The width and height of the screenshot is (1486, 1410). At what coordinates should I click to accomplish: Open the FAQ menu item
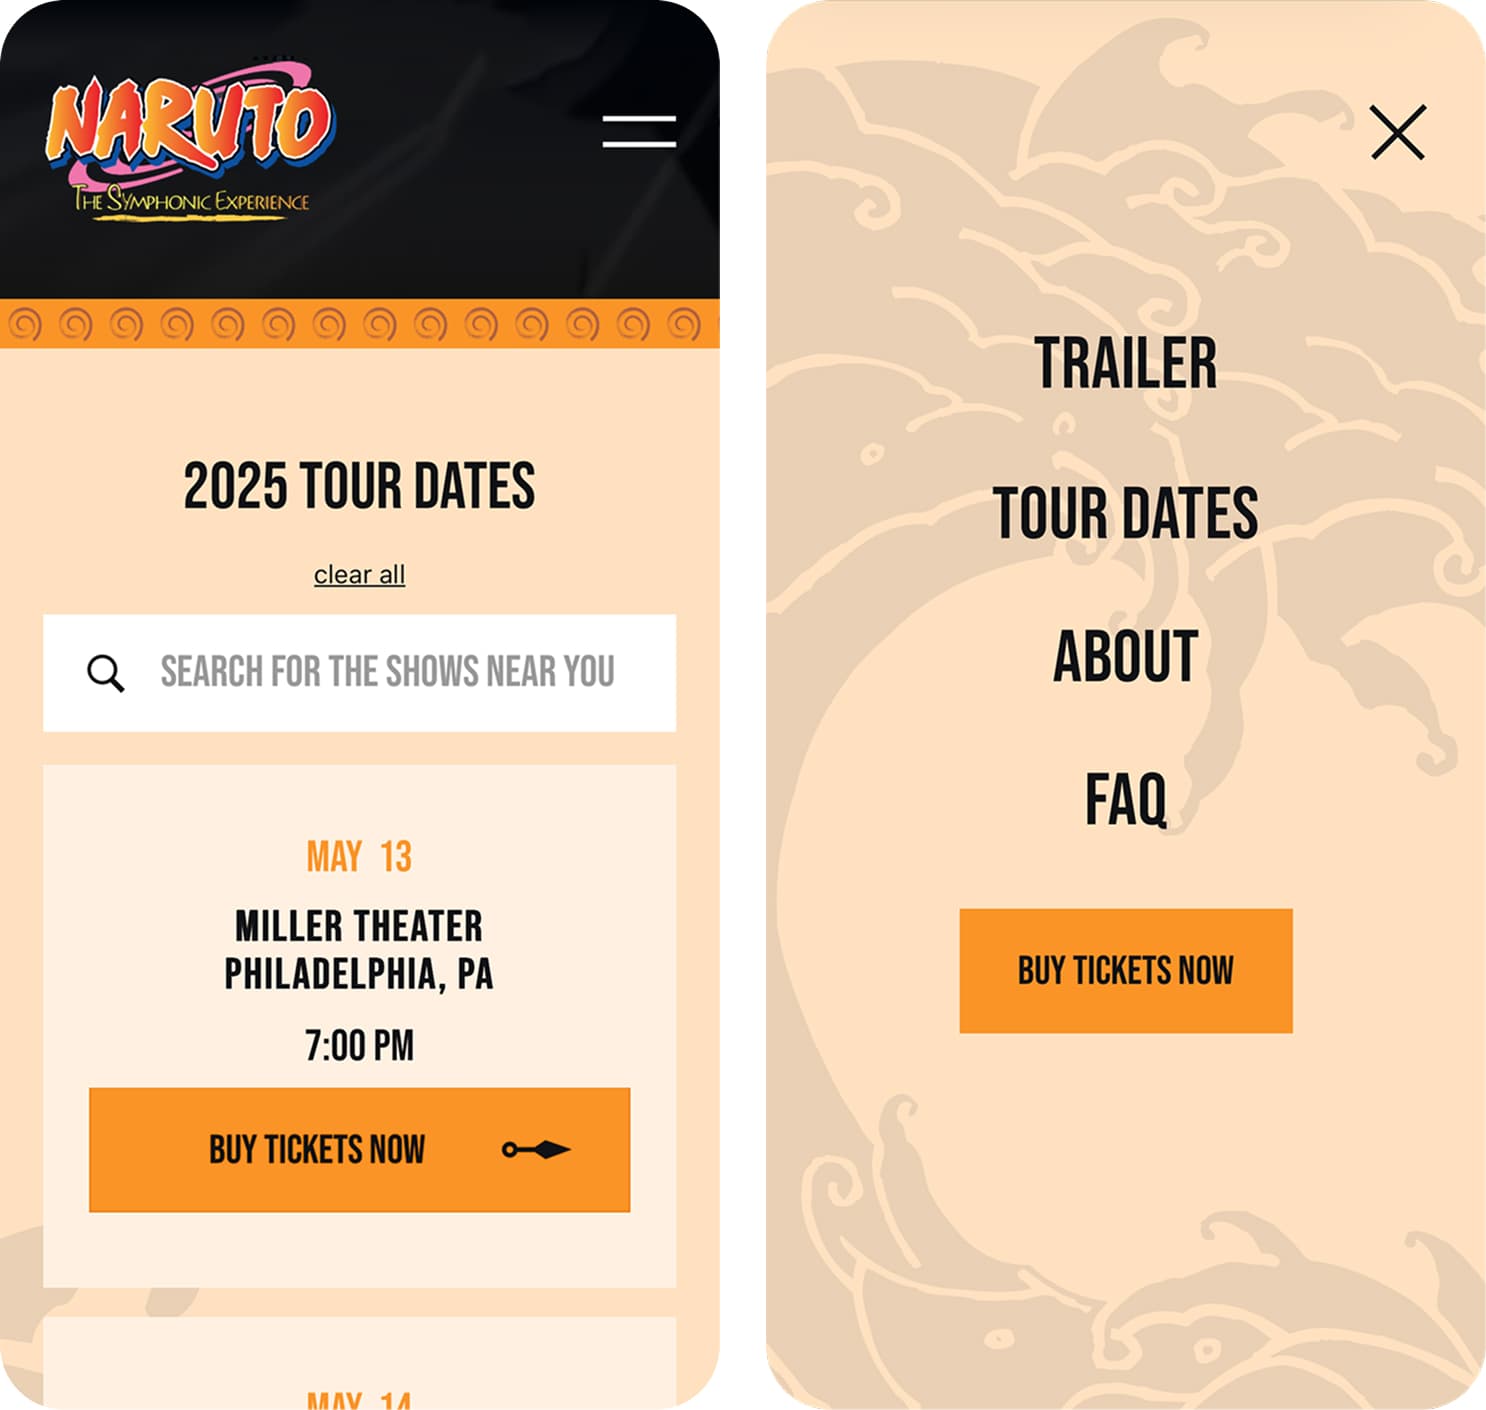1126,799
